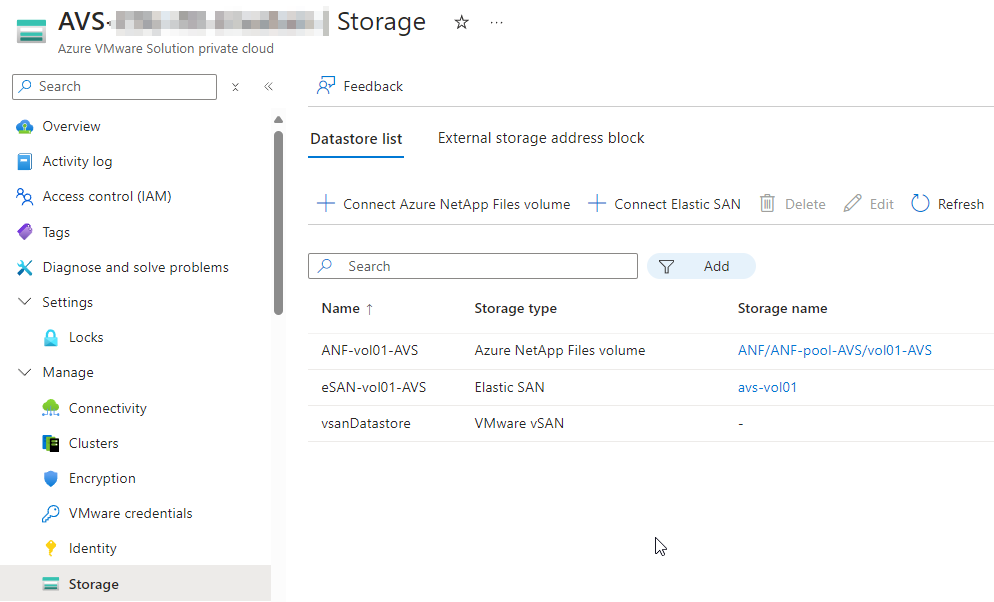Click the Tags icon
The image size is (994, 602).
coord(25,232)
